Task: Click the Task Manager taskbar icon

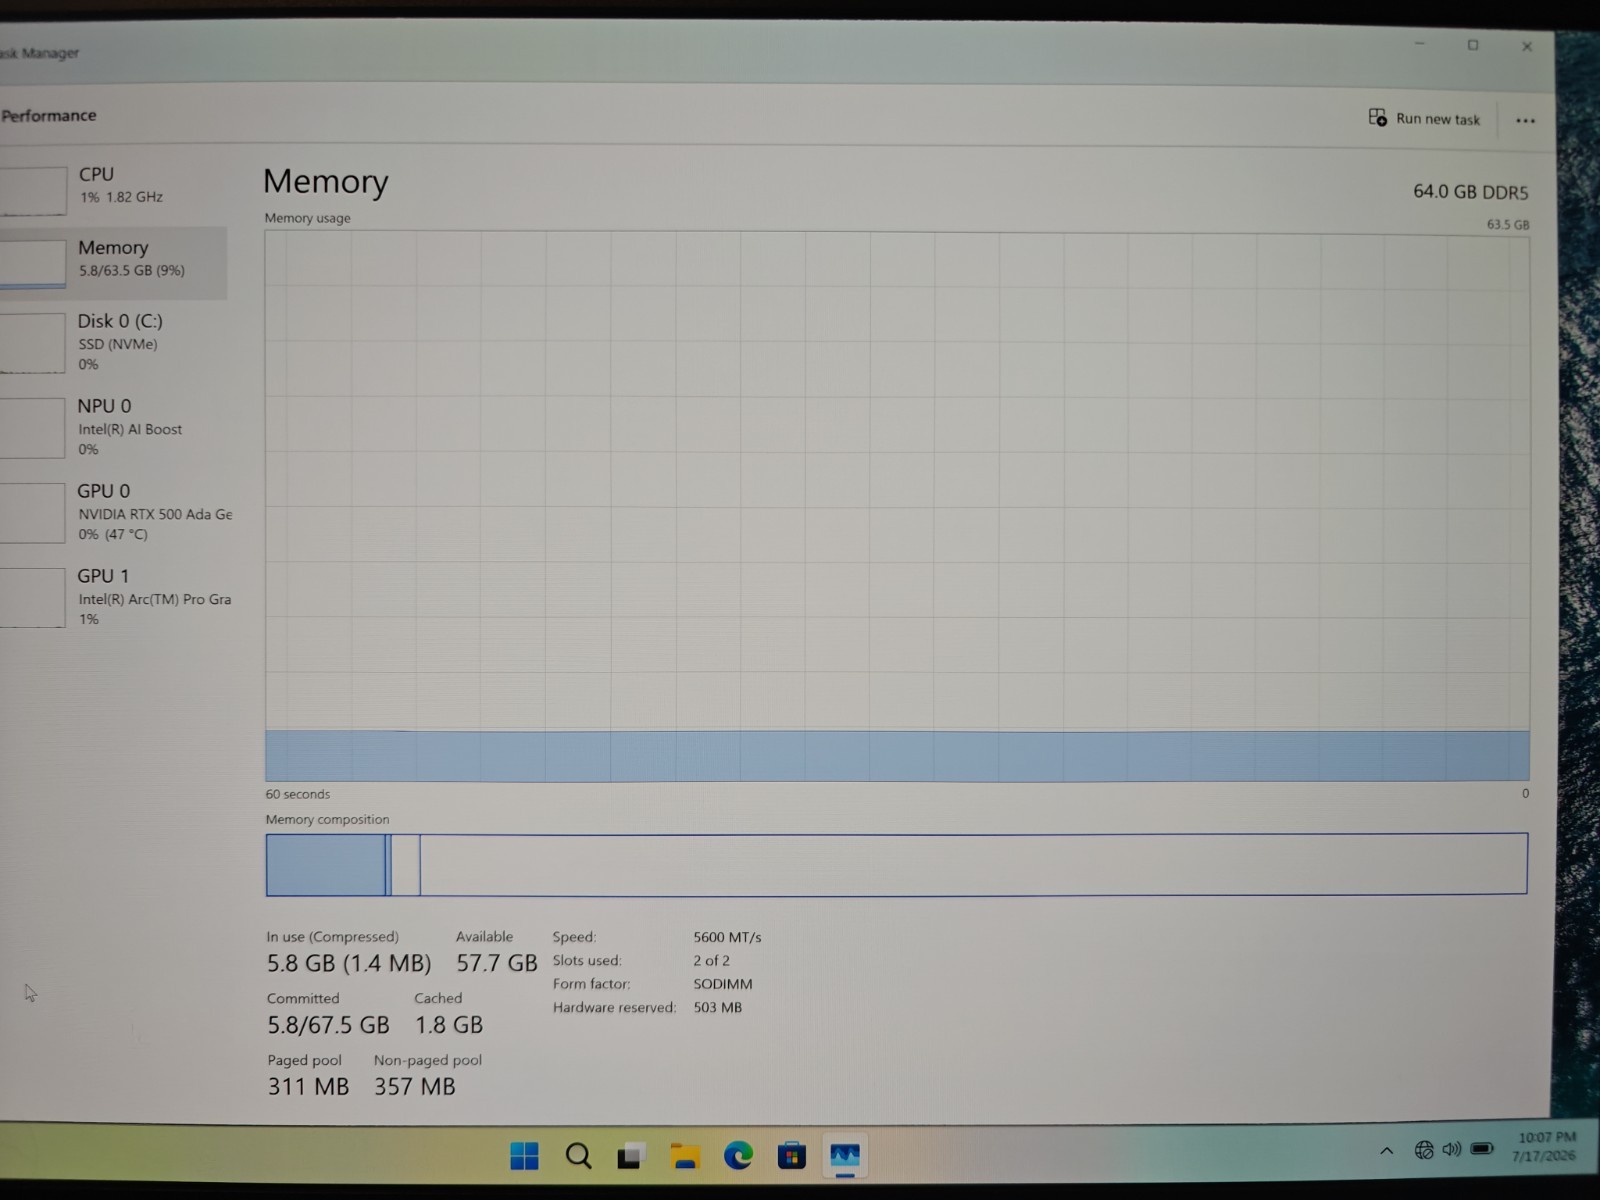Action: pos(845,1156)
